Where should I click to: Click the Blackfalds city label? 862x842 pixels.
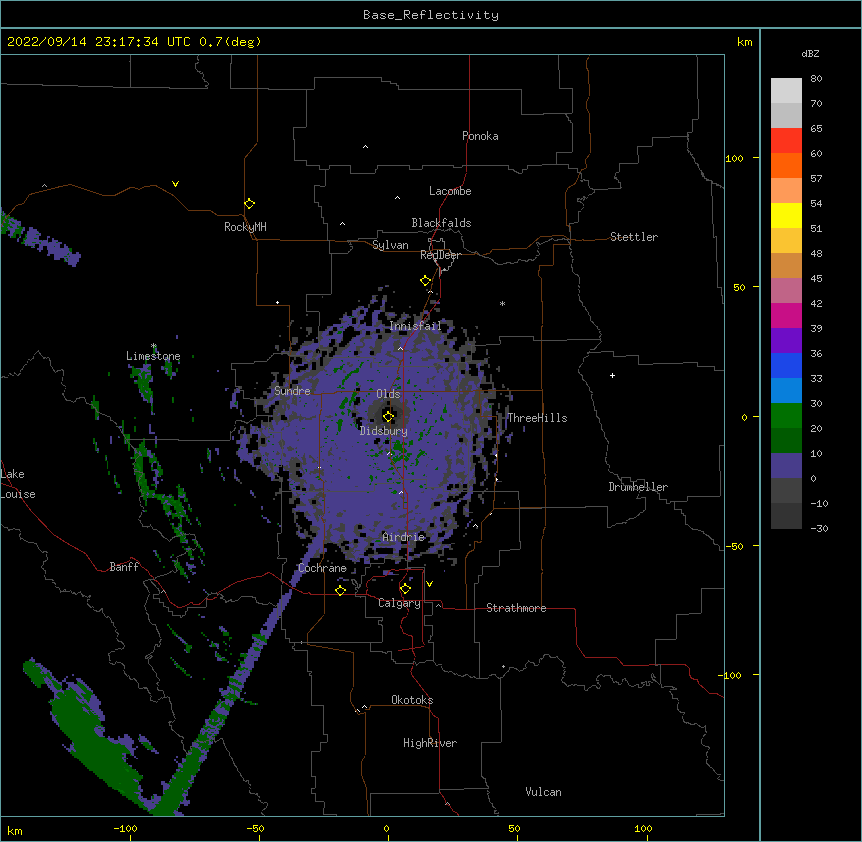441,223
